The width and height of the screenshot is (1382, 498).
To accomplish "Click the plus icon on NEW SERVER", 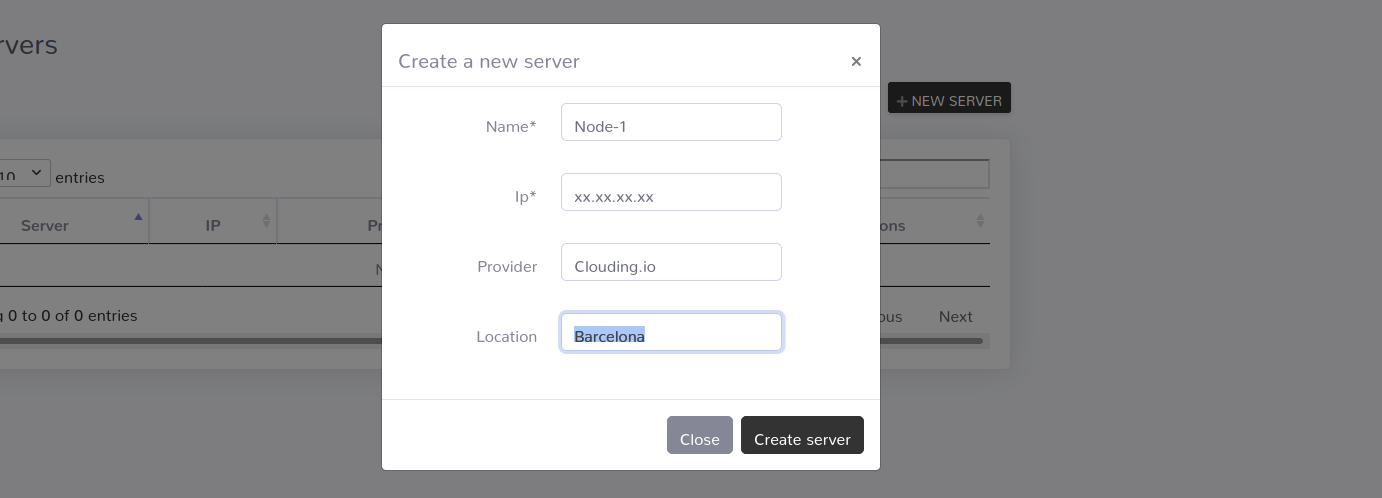I will click(902, 101).
